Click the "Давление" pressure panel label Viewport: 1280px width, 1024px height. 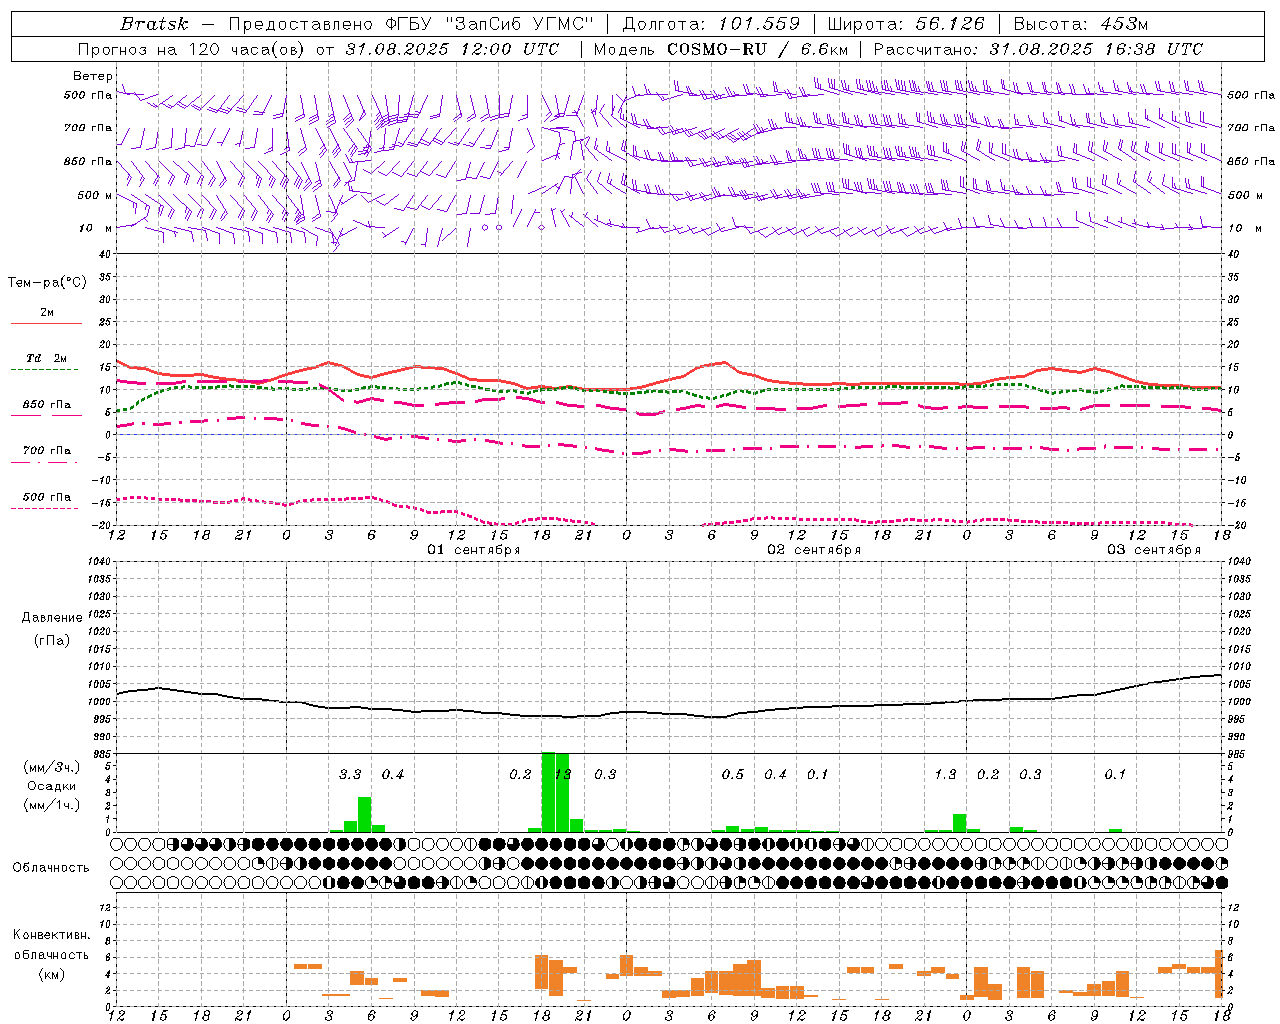[52, 618]
